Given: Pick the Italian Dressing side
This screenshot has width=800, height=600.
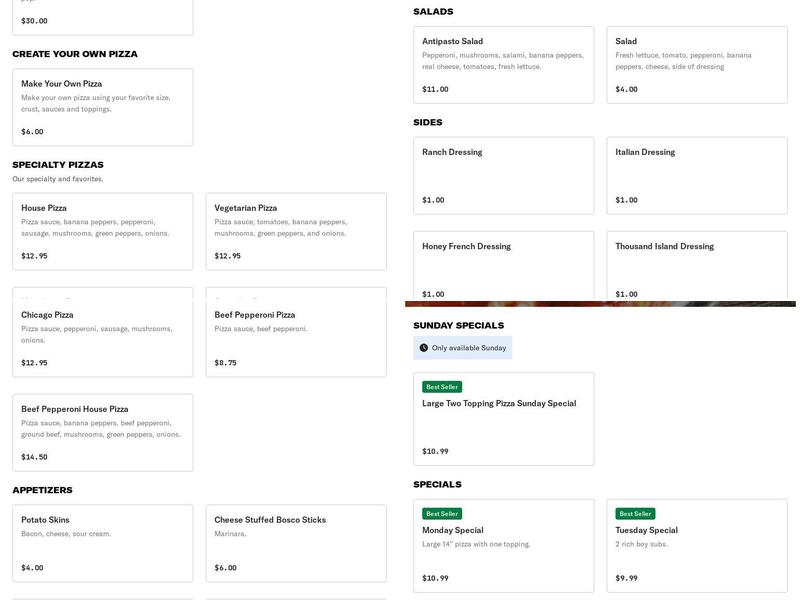Looking at the screenshot, I should click(x=696, y=175).
